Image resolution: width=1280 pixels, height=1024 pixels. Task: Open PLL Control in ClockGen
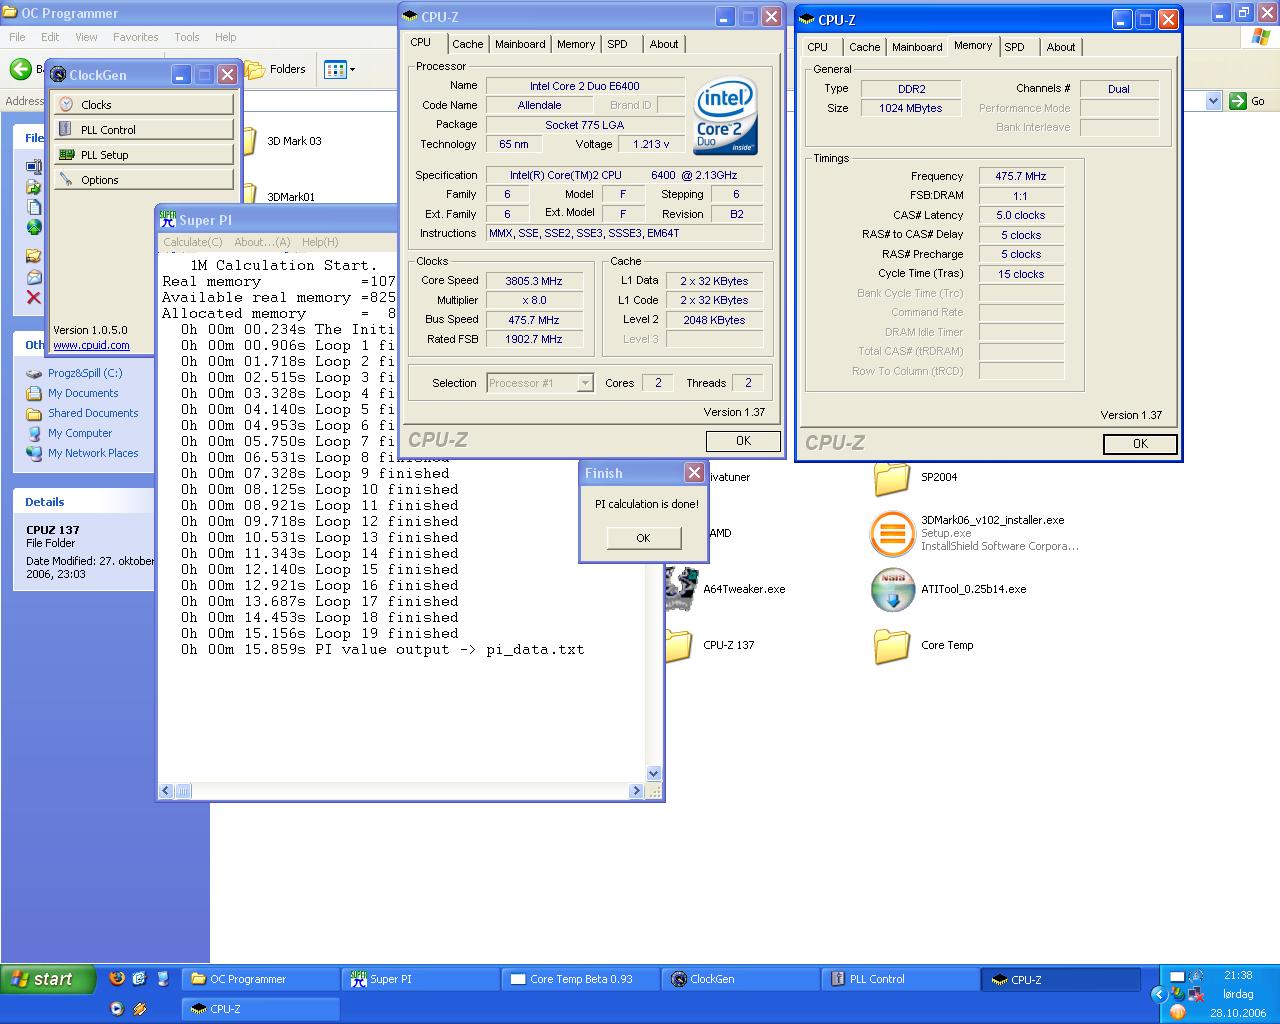[x=143, y=129]
